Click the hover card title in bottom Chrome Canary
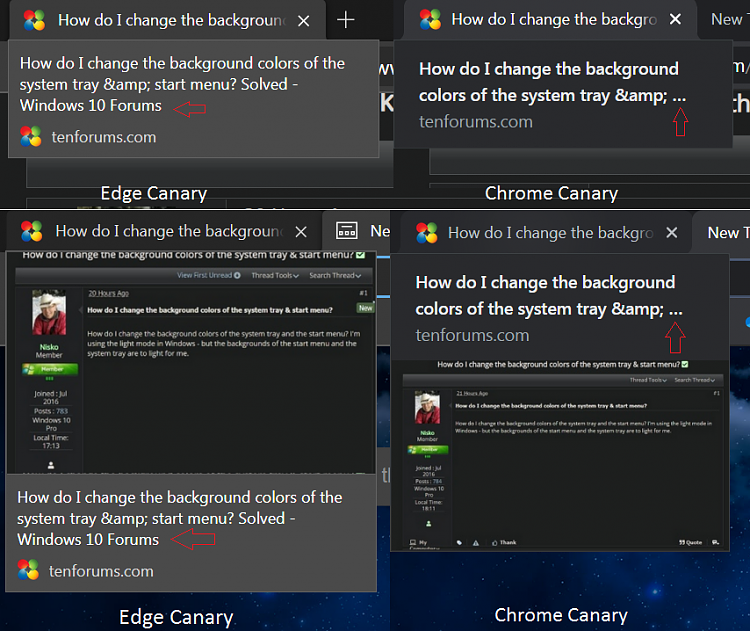 549,296
